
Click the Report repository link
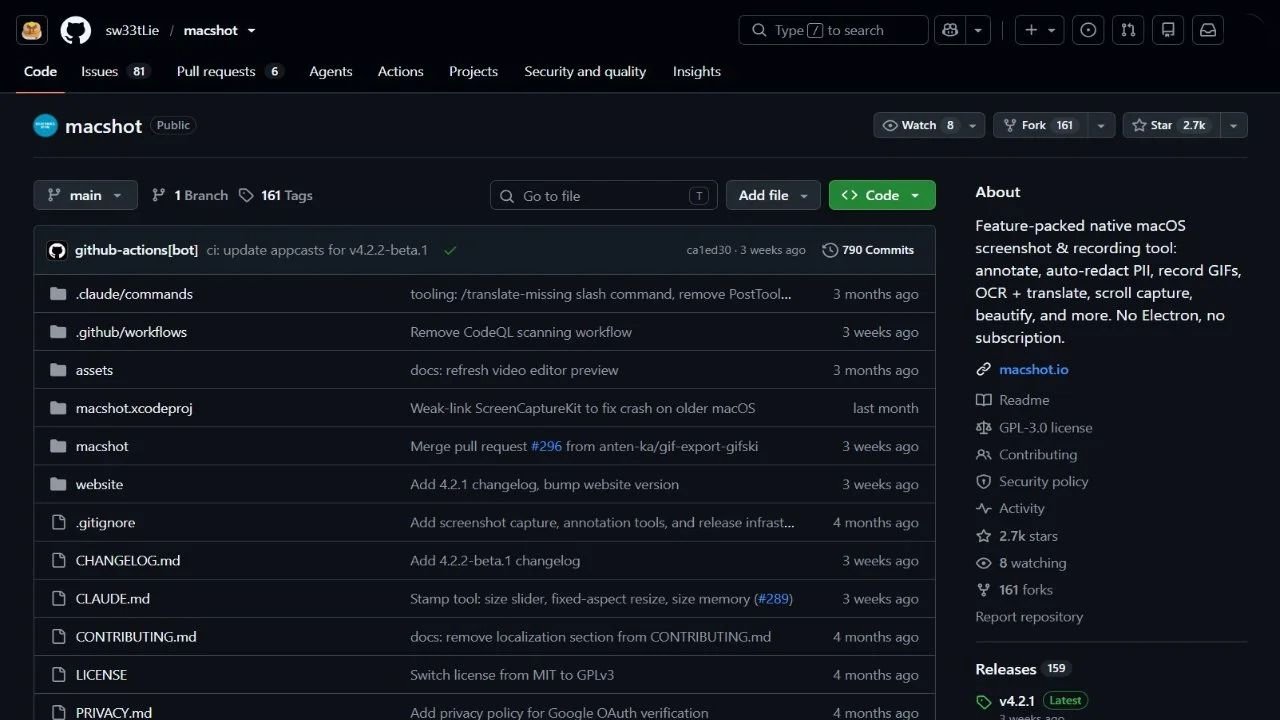[x=1029, y=617]
